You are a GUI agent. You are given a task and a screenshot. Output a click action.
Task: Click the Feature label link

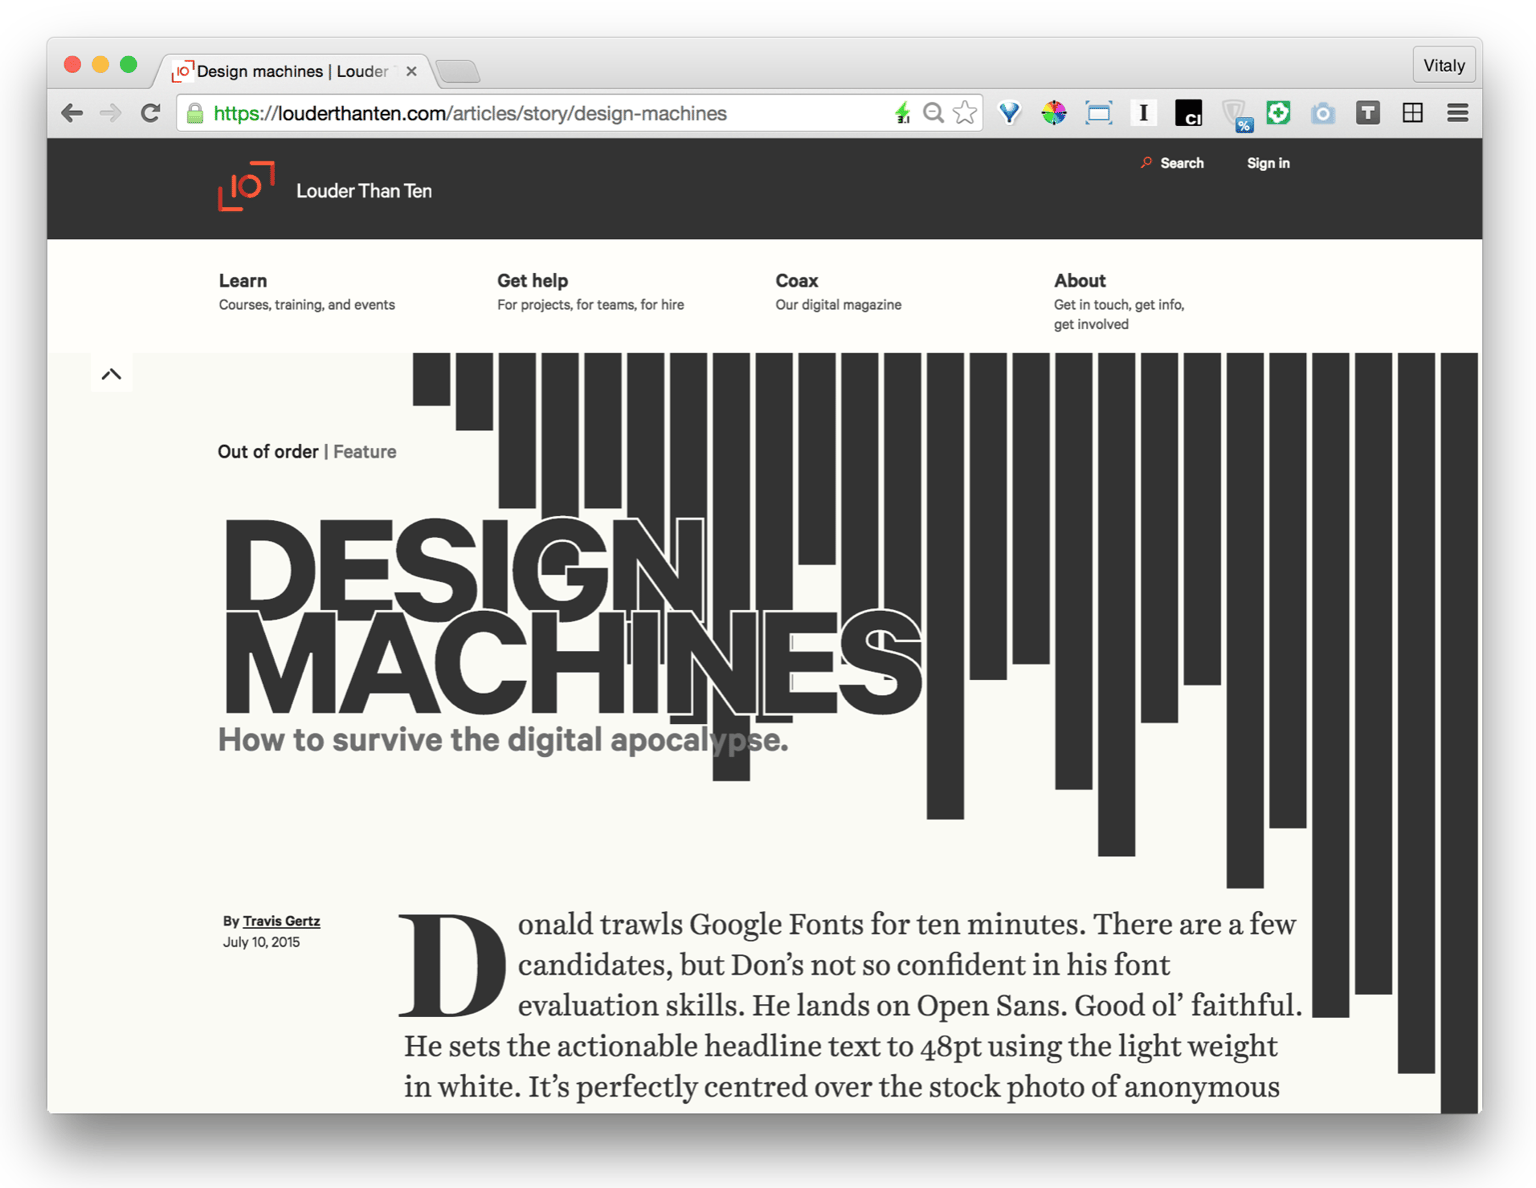pyautogui.click(x=365, y=452)
